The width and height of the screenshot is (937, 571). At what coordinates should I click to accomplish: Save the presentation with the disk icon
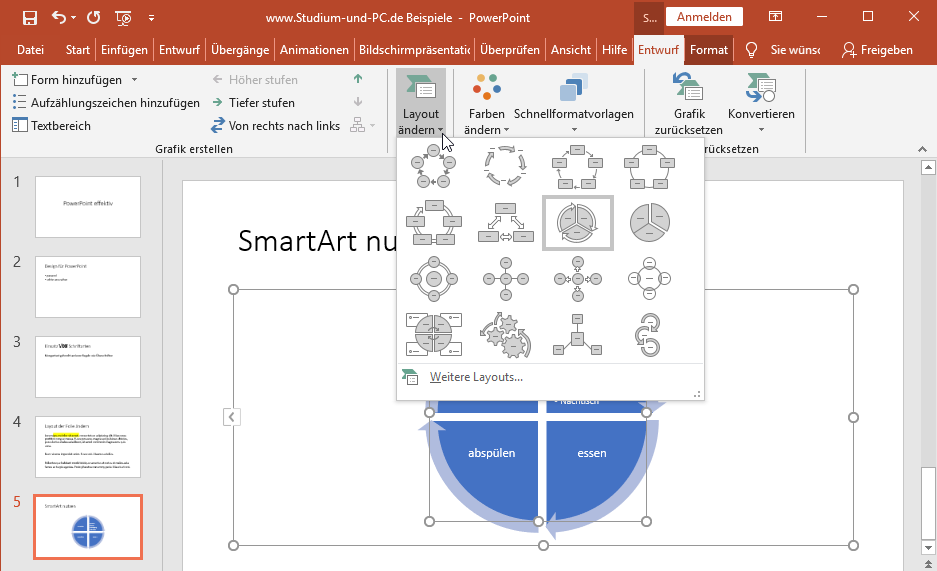click(x=29, y=17)
